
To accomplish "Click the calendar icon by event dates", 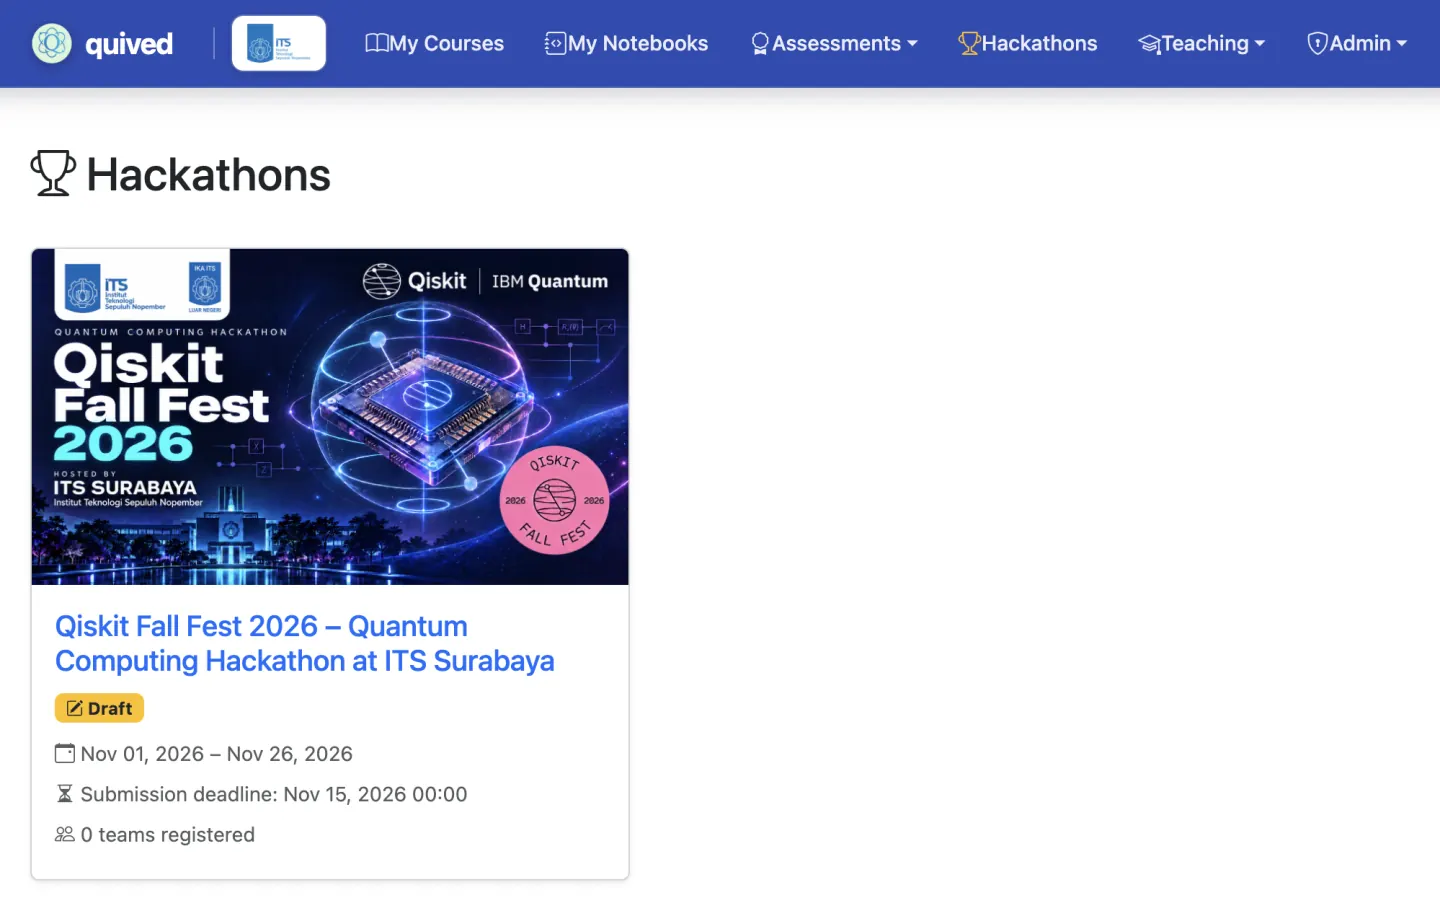I will point(65,753).
